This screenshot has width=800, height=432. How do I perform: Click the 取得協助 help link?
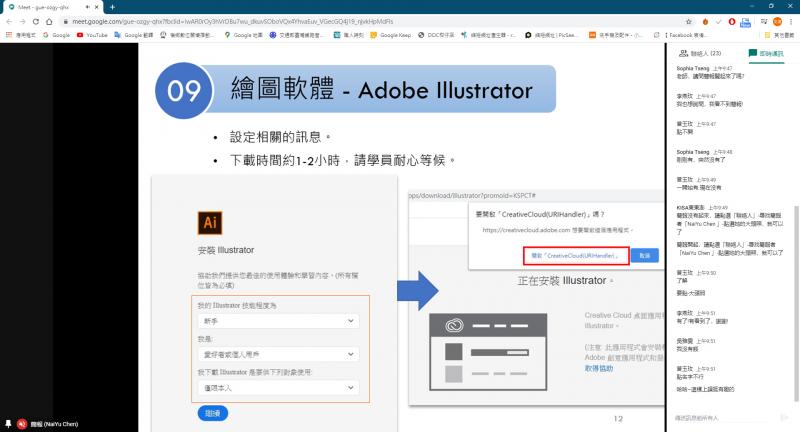click(598, 368)
